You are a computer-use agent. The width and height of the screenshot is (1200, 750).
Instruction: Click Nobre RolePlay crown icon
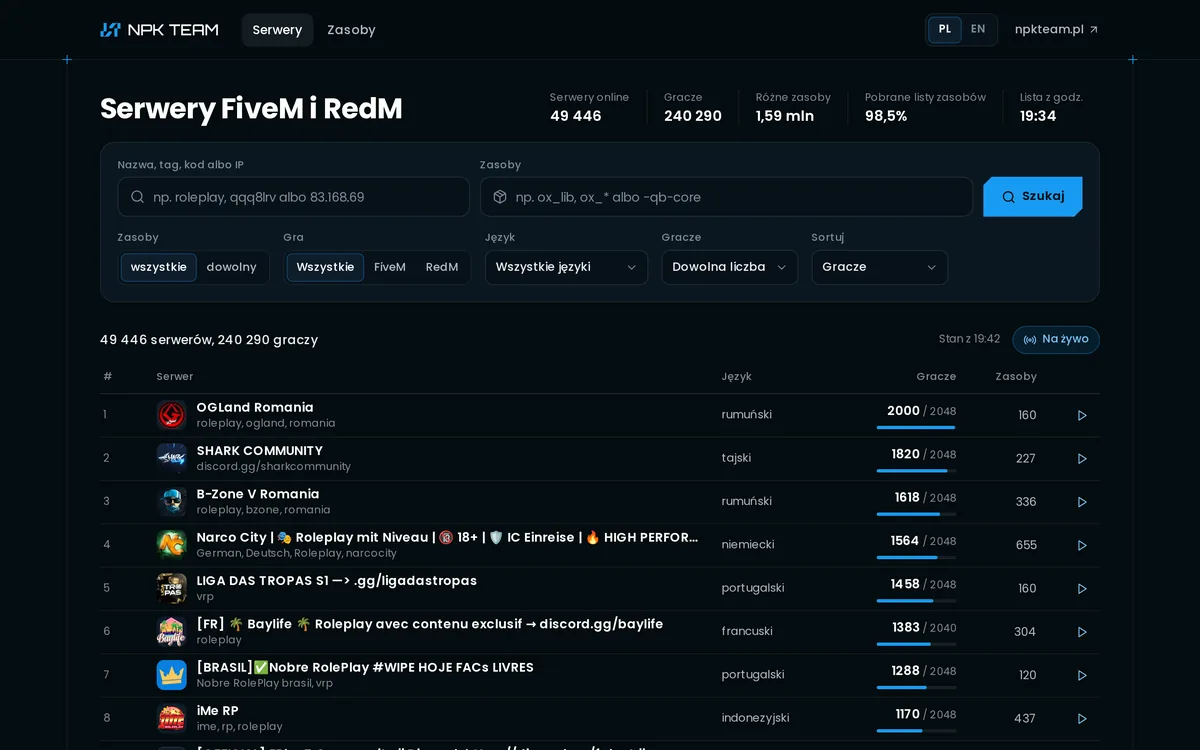172,675
